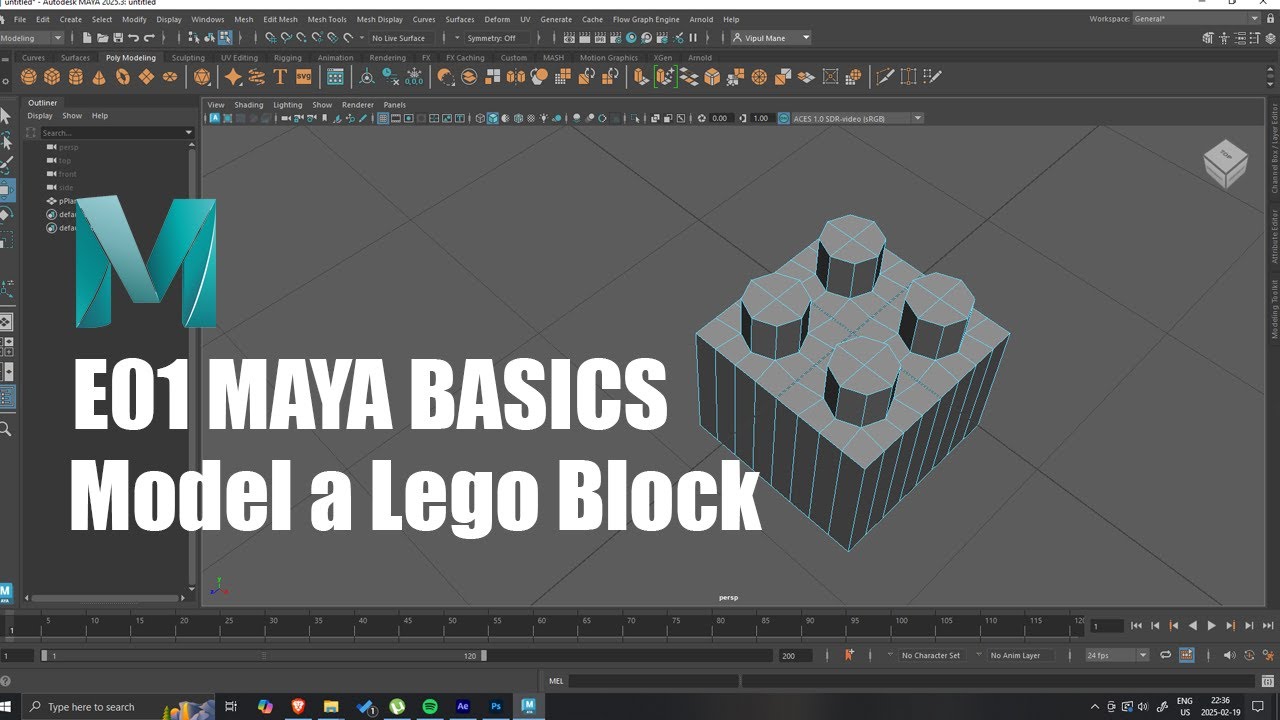Select the arrow Select tool in toolbox
The width and height of the screenshot is (1280, 720).
[6, 116]
